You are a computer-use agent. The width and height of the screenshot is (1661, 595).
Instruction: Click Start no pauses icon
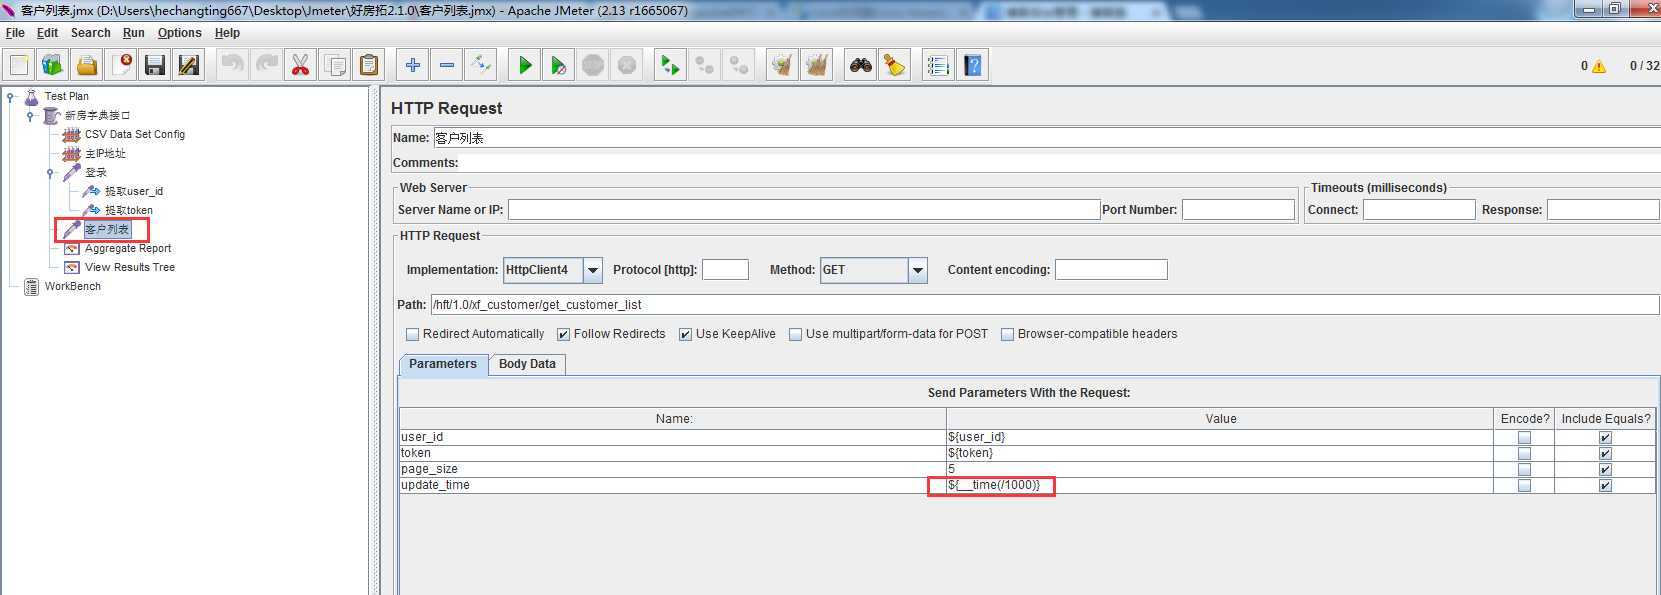[558, 65]
